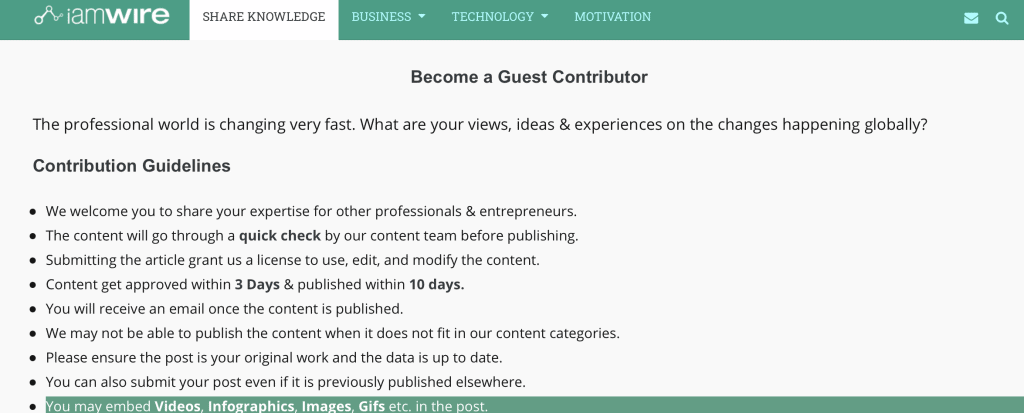Click the highlighted Infographics word
This screenshot has width=1024, height=413.
(251, 406)
